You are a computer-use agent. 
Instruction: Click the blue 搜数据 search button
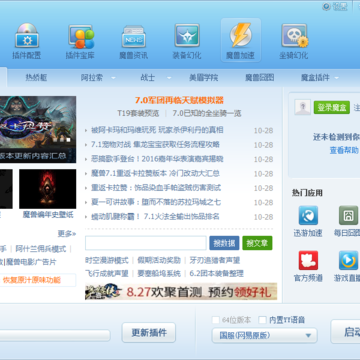[224, 243]
